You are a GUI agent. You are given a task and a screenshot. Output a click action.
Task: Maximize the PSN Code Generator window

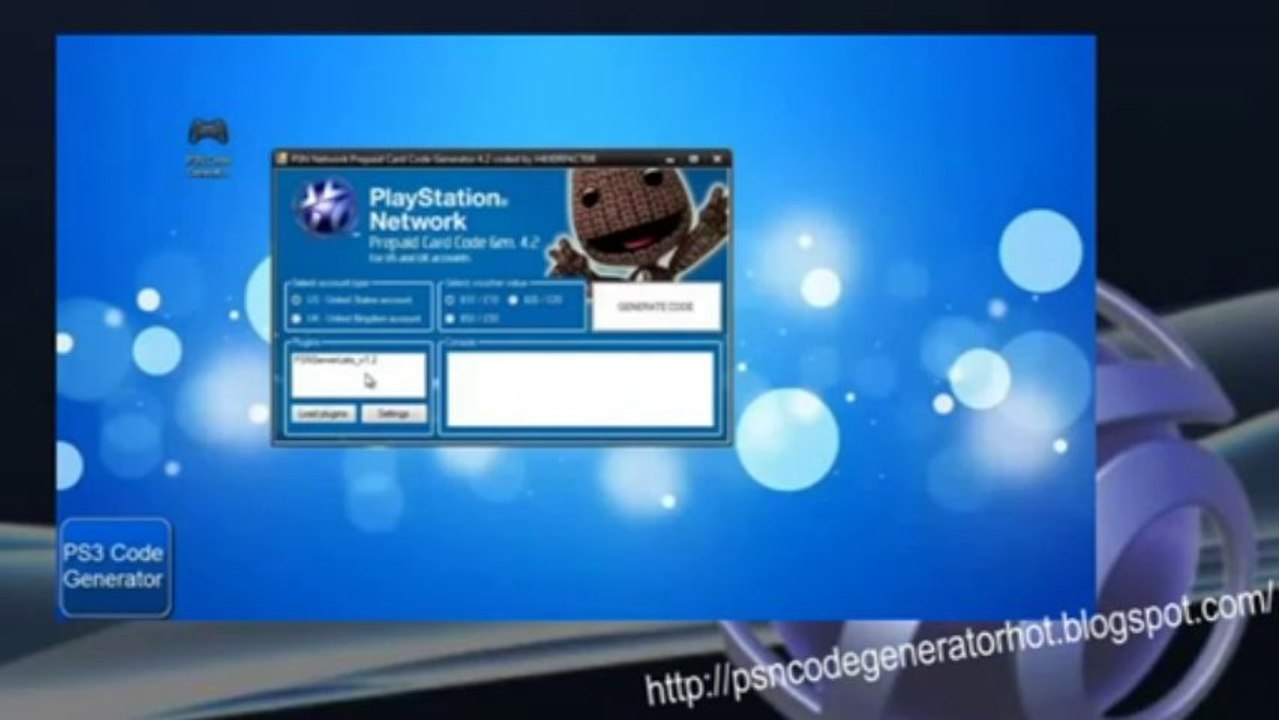pyautogui.click(x=693, y=158)
